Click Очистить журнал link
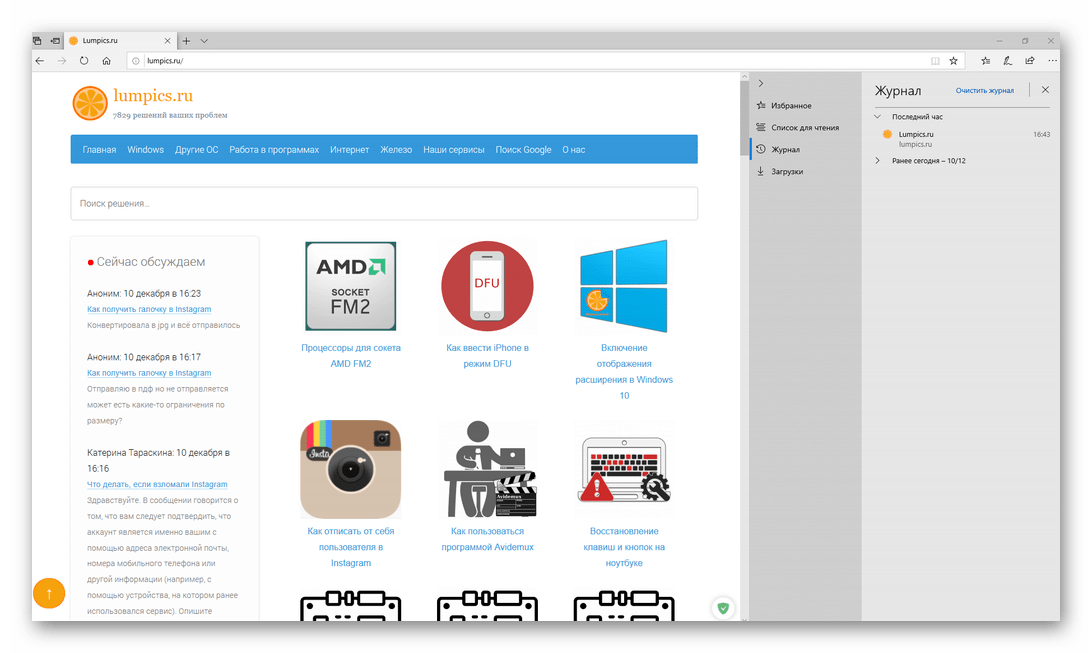 (x=984, y=91)
